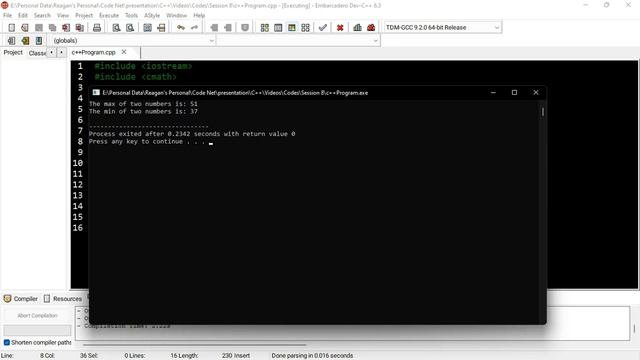Open the Compiler bottom panel tab
Viewport: 640px width, 360px height.
pos(21,299)
